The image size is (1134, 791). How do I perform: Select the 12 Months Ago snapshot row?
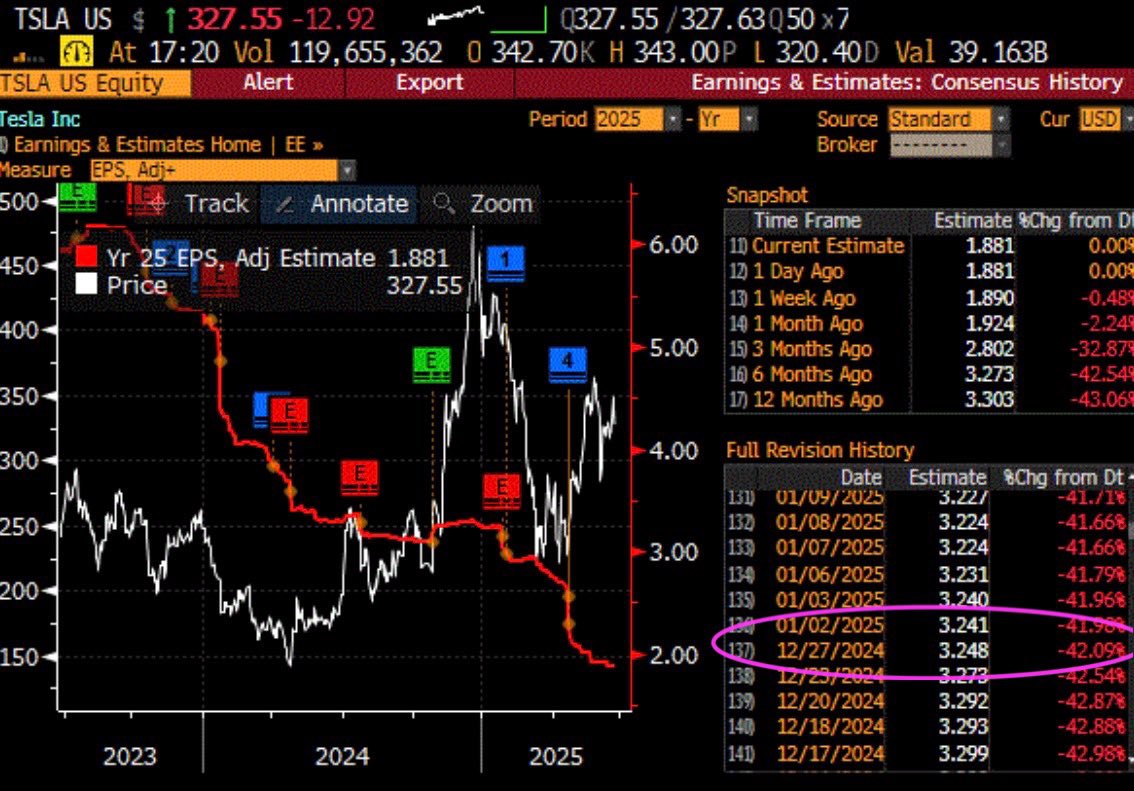click(929, 399)
